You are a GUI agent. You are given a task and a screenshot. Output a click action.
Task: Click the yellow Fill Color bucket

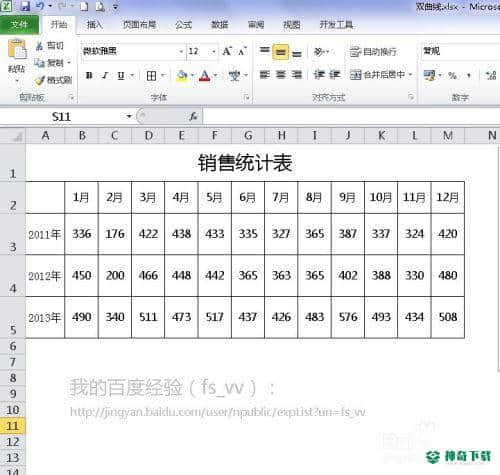tap(182, 76)
